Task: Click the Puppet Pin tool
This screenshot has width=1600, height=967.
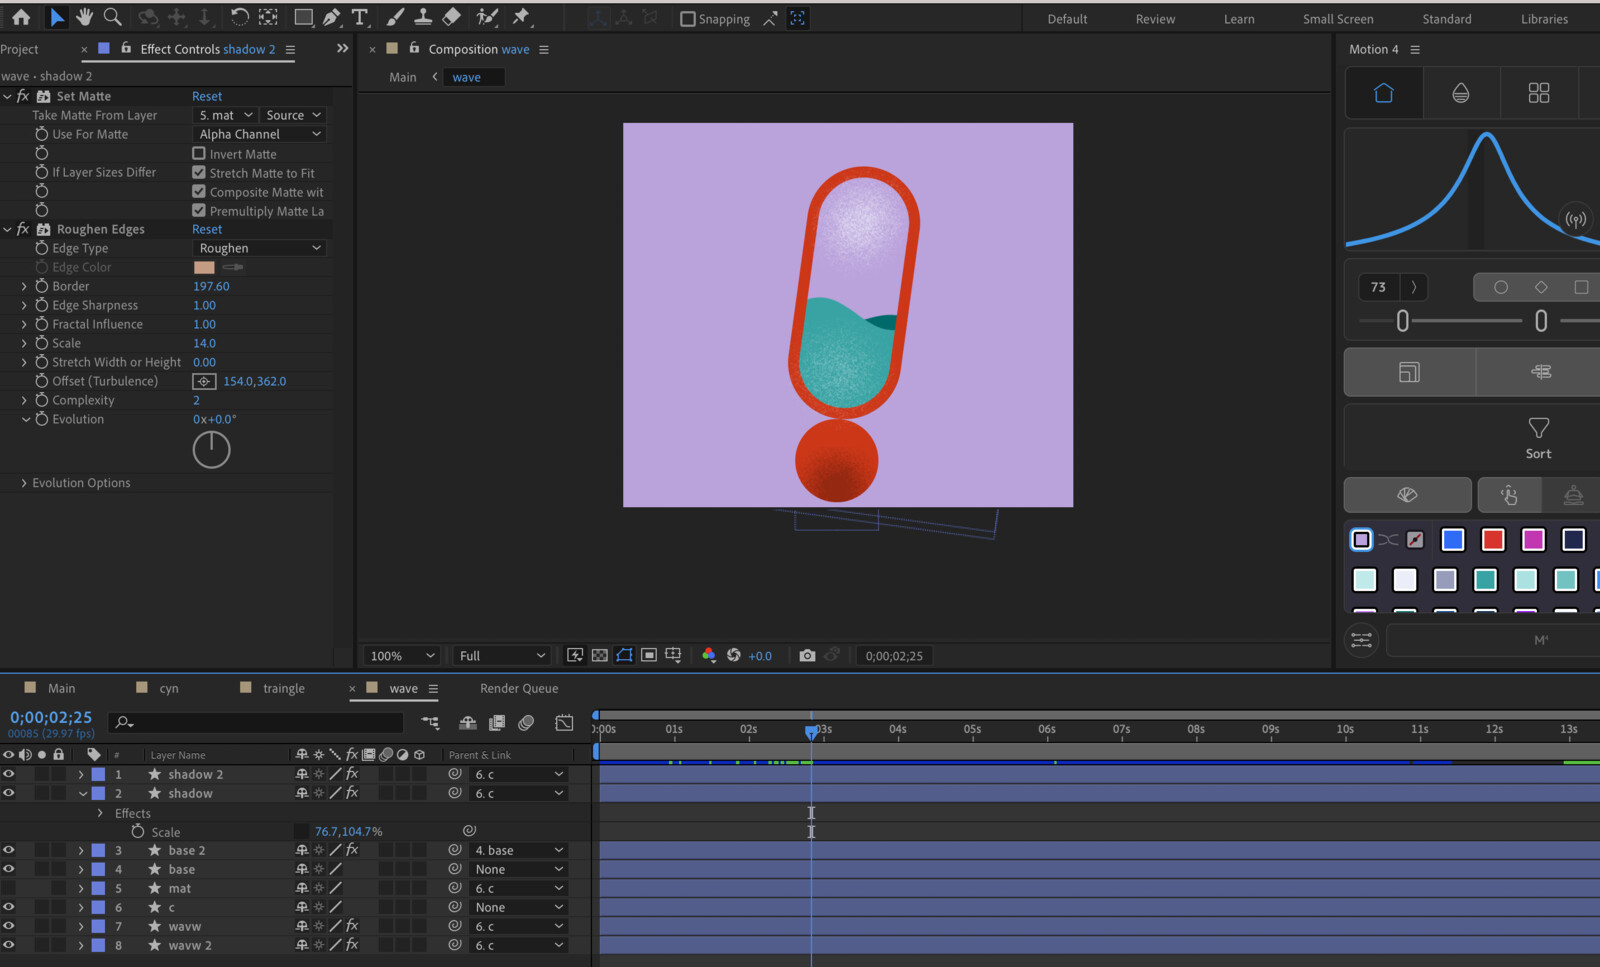Action: tap(521, 17)
